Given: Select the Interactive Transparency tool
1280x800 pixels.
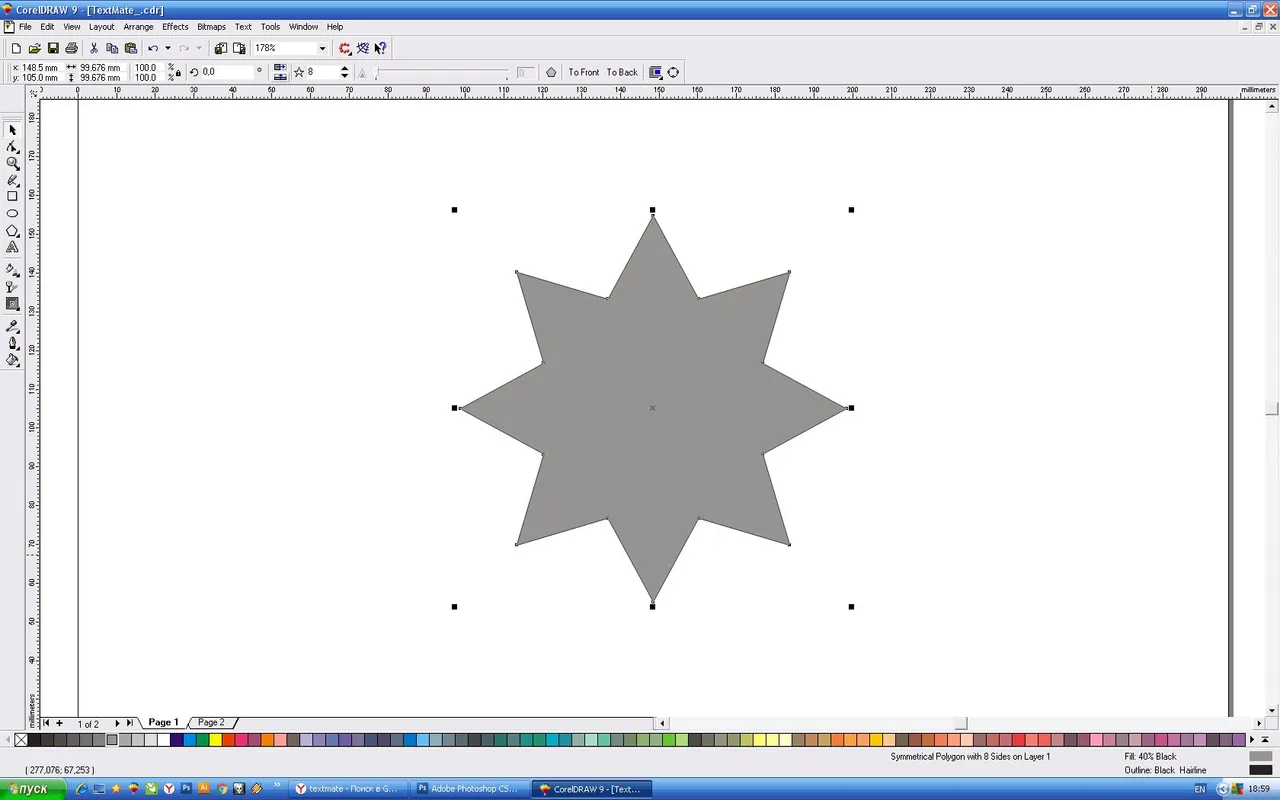Looking at the screenshot, I should click(x=13, y=287).
